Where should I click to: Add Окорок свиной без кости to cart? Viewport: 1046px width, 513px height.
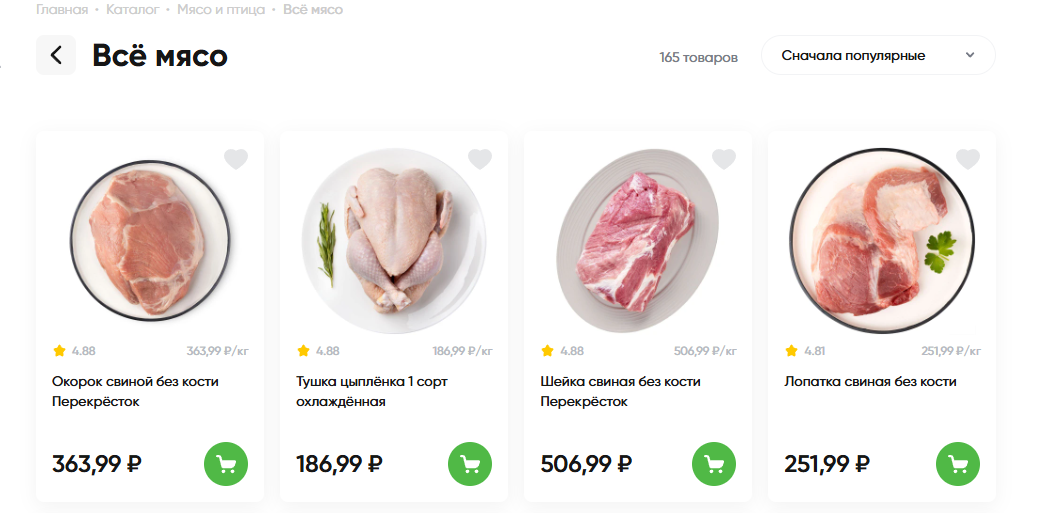click(x=226, y=464)
